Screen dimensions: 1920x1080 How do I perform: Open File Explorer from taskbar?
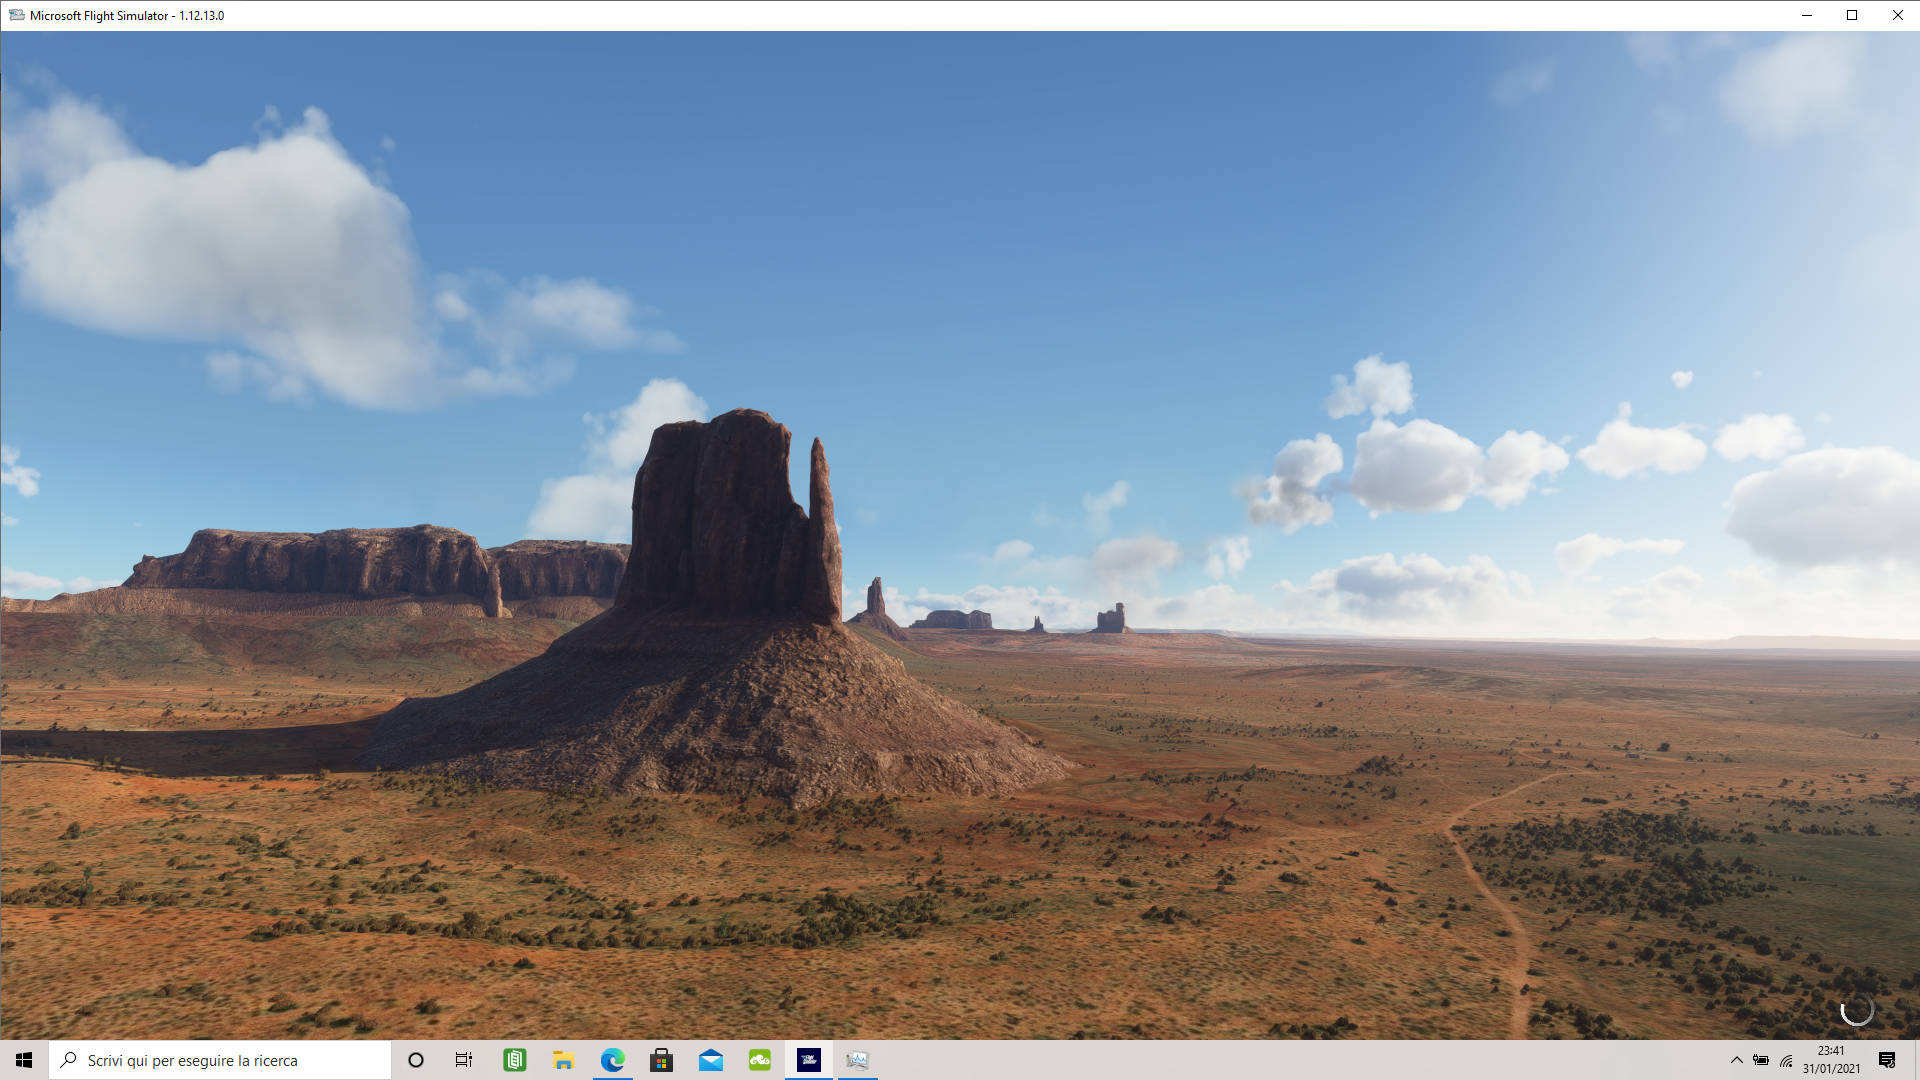tap(564, 1060)
